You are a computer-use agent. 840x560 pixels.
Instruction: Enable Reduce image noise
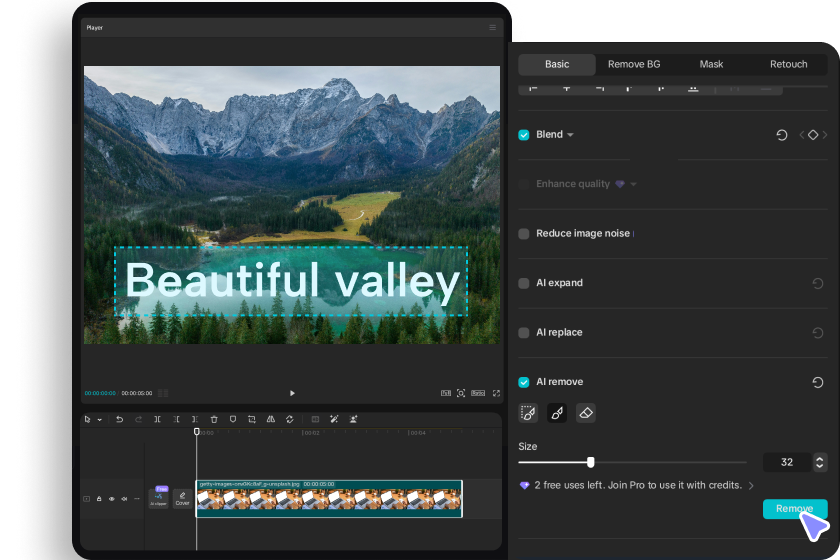(x=524, y=234)
